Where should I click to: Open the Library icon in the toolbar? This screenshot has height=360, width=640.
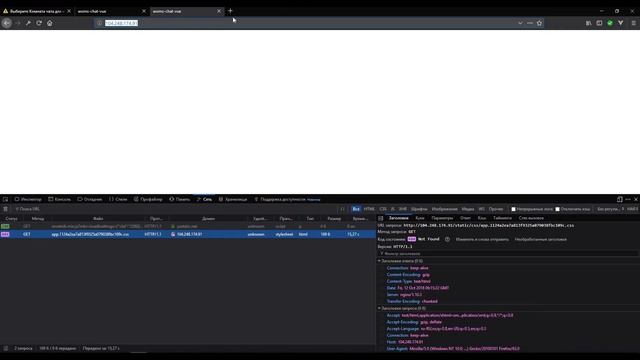tap(589, 23)
